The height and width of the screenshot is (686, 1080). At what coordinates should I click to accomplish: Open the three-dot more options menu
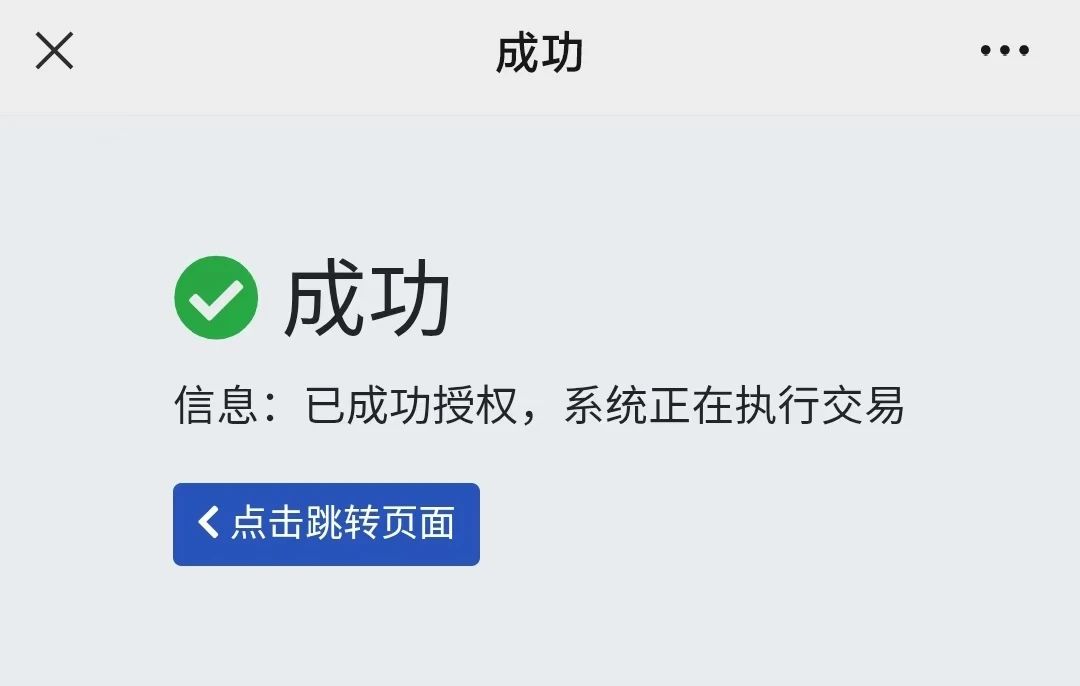(x=1005, y=50)
